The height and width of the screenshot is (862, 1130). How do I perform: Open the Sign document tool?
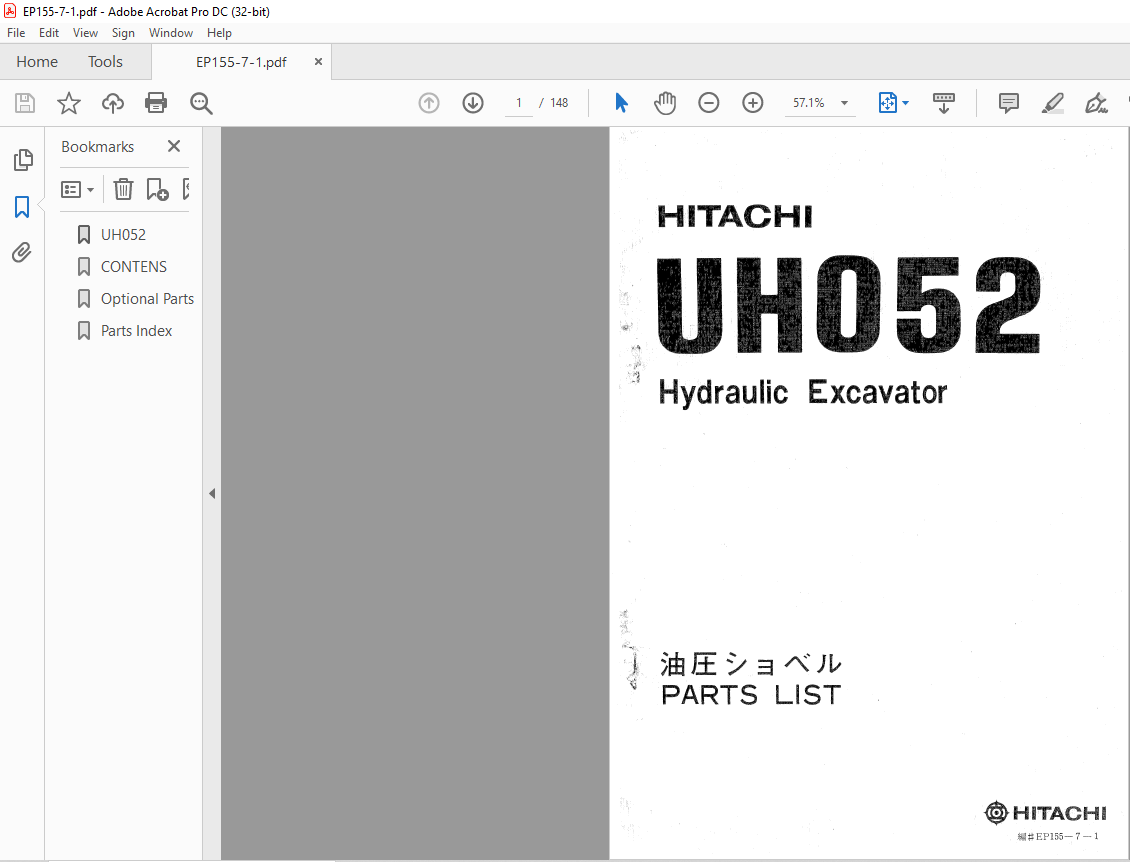click(x=1096, y=103)
